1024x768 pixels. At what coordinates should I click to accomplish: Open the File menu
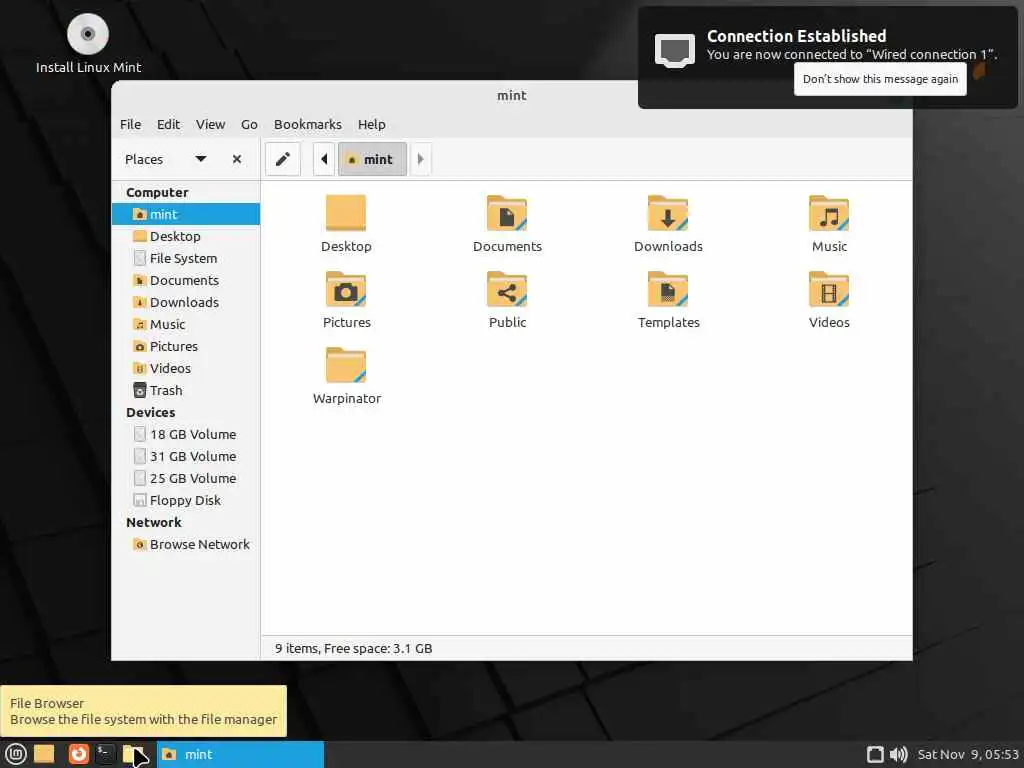[x=130, y=124]
